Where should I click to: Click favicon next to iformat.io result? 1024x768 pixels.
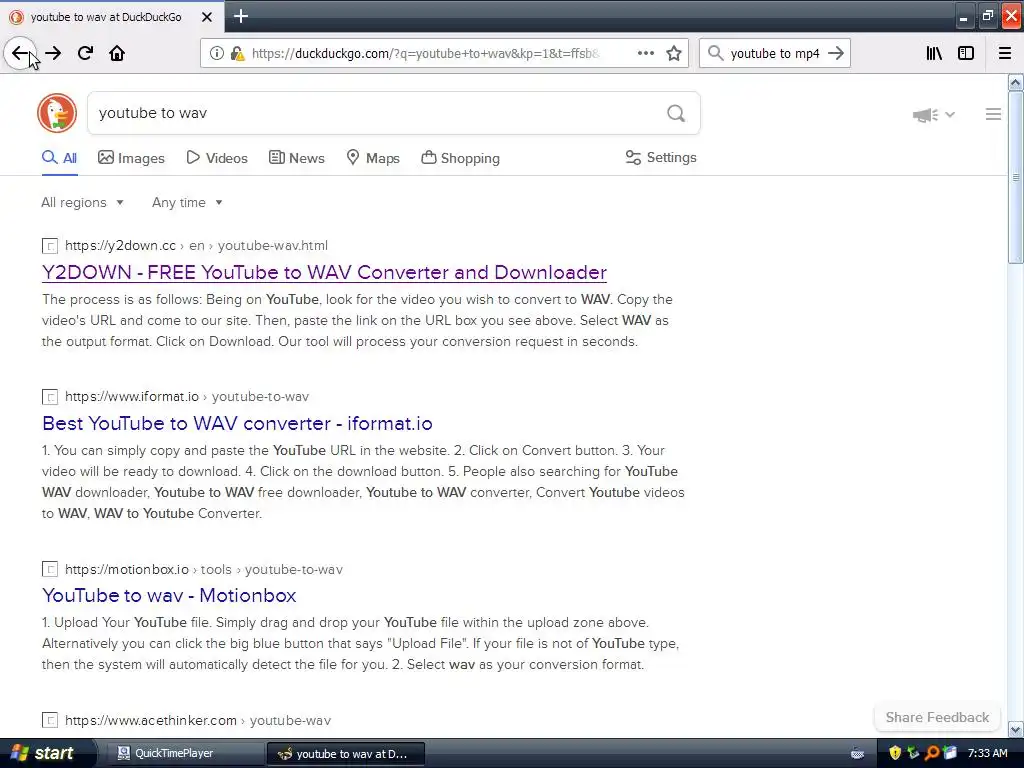50,396
